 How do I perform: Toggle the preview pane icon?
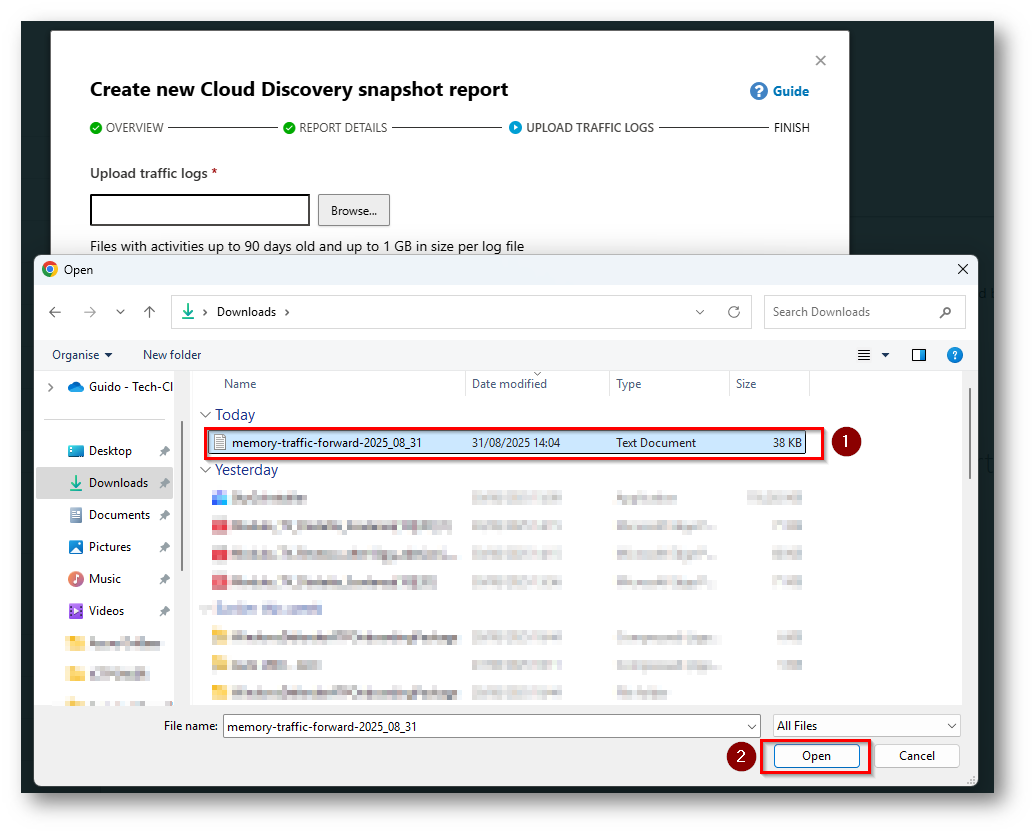pos(918,355)
